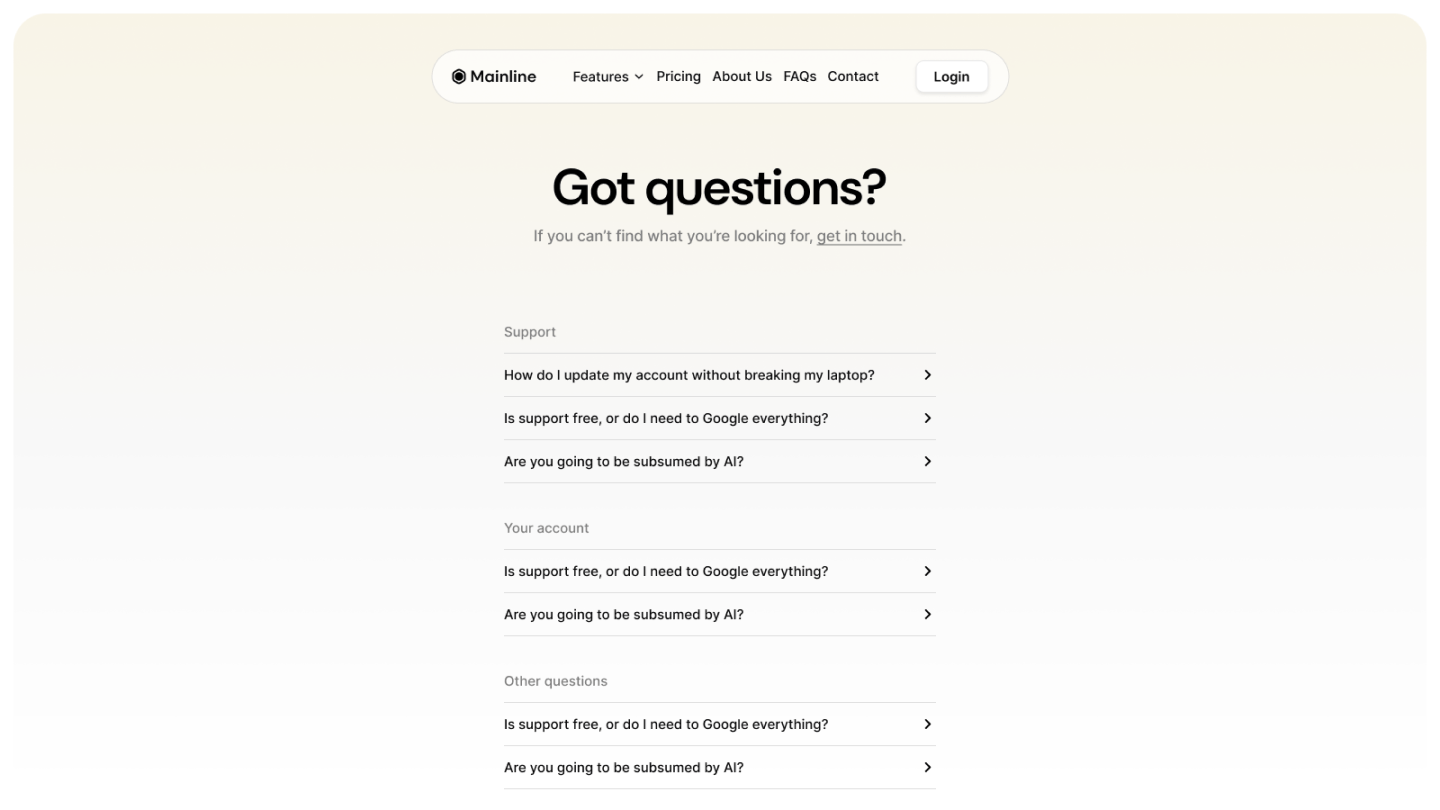Screen dimensions: 1440x810
Task: Click the Mainline hexagon logo icon
Action: (458, 77)
